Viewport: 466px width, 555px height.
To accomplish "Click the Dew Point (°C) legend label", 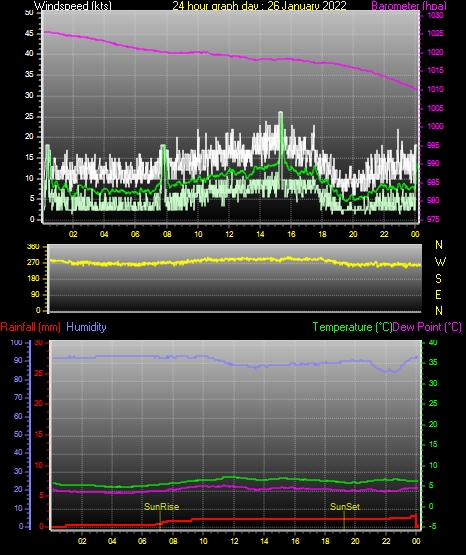I will [427, 327].
